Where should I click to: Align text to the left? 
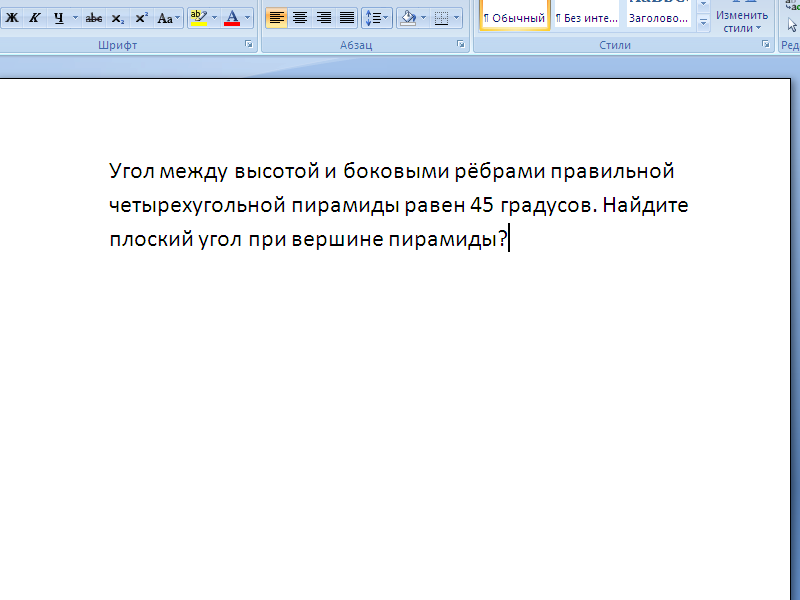[x=277, y=18]
